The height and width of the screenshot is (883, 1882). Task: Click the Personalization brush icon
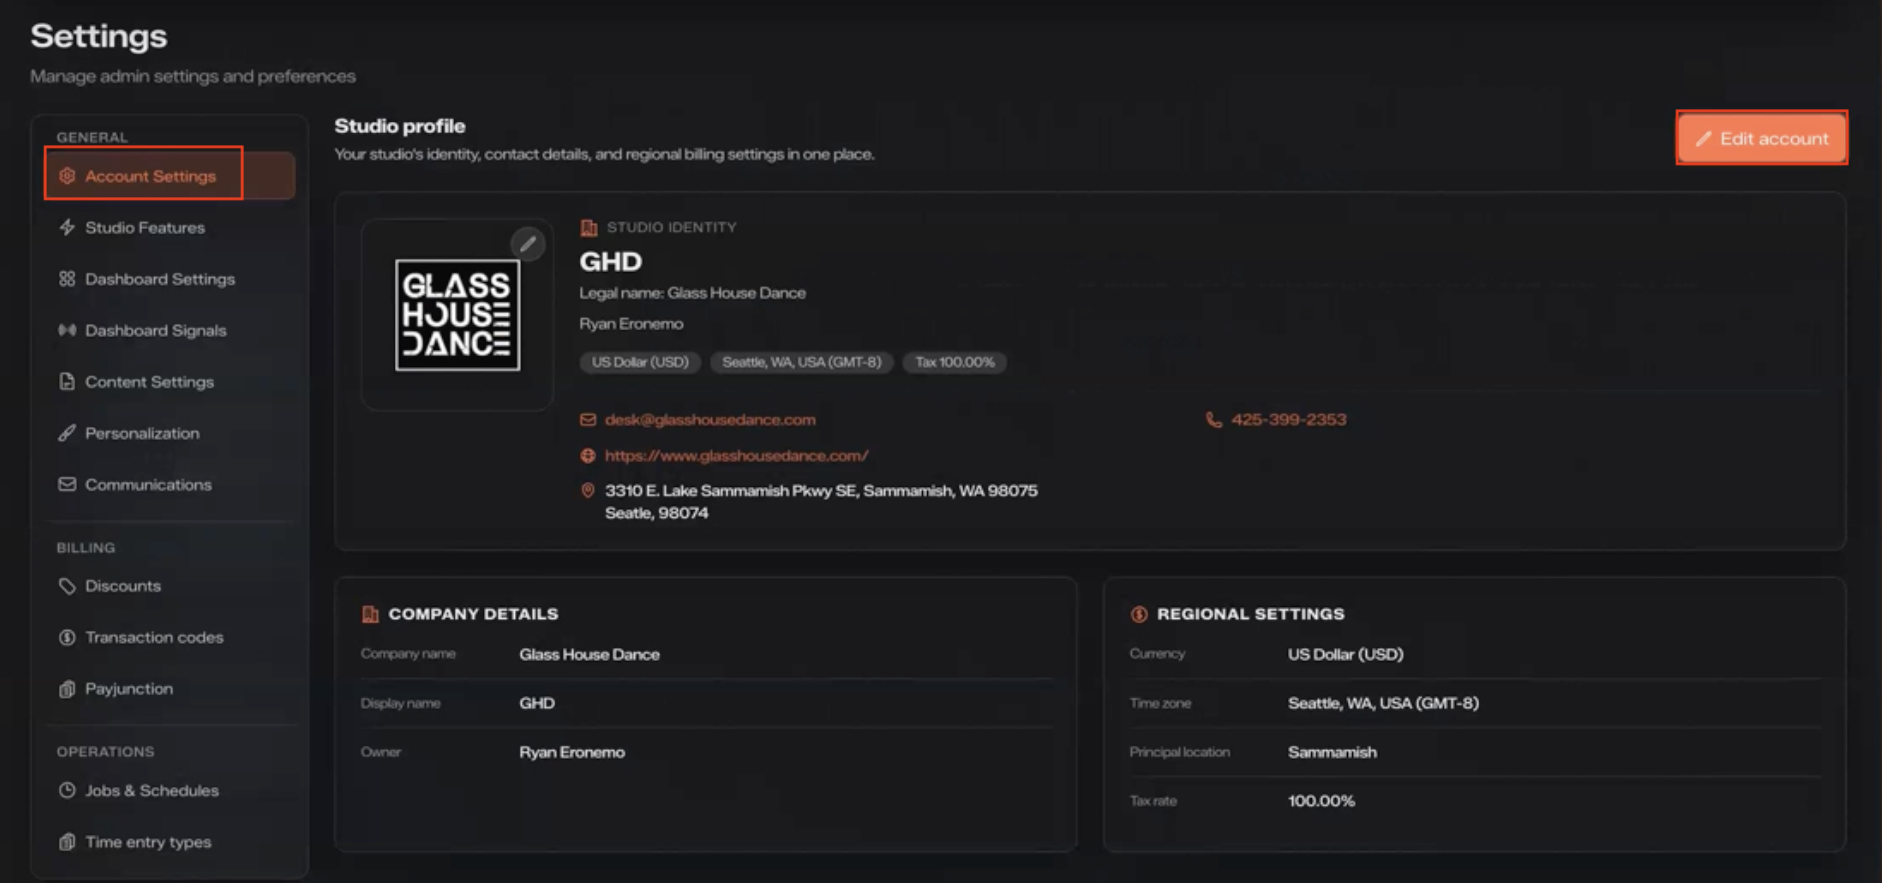(x=67, y=433)
